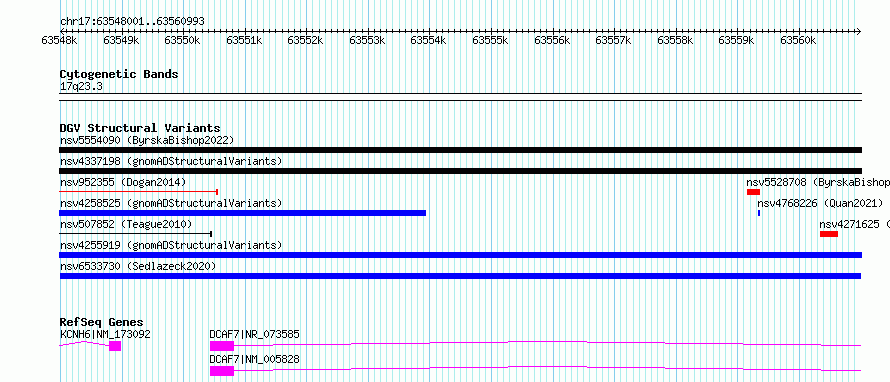Select the 17q23.3 band label
Image resolution: width=890 pixels, height=382 pixels.
click(x=81, y=87)
